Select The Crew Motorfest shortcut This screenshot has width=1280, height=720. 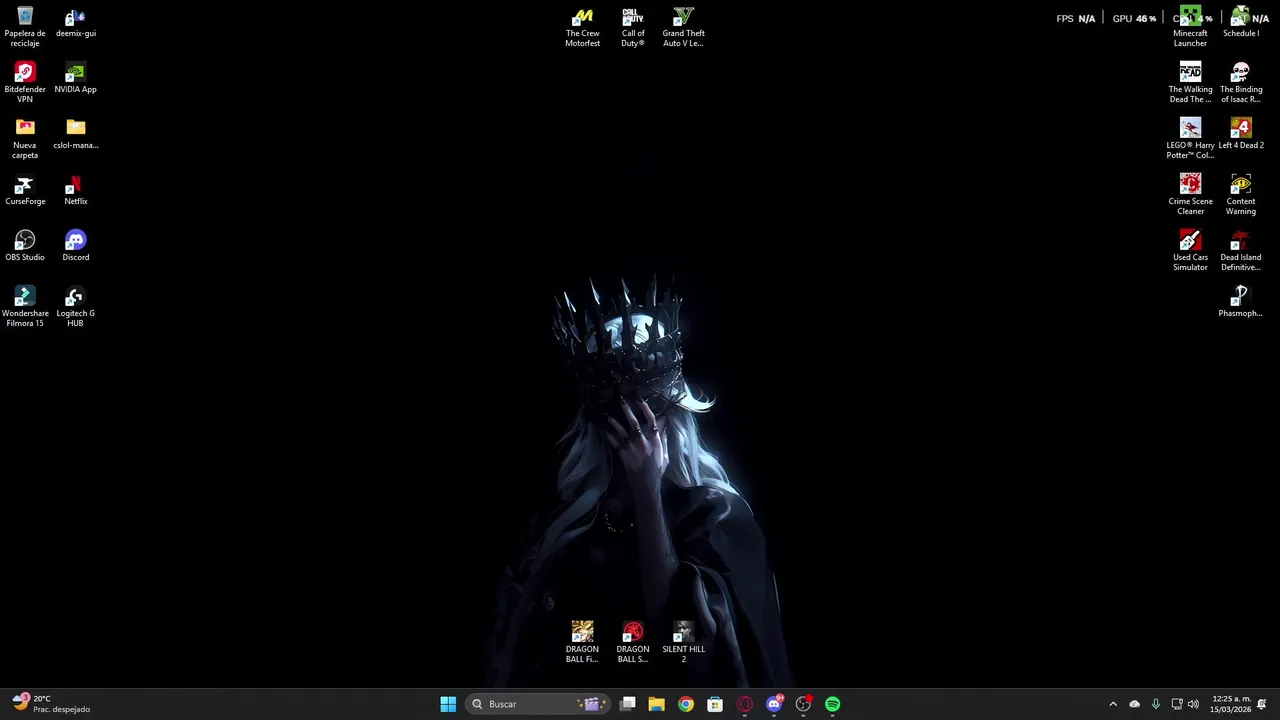[x=582, y=27]
